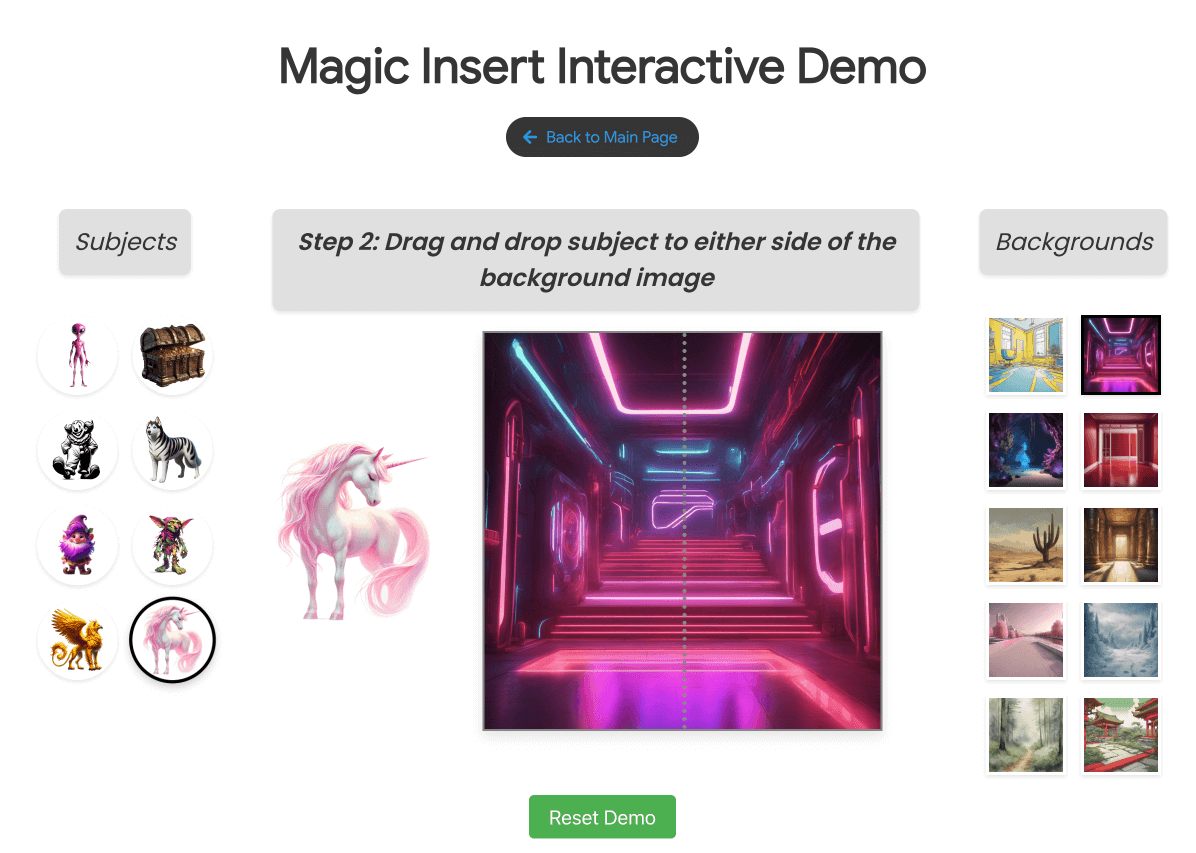Select the pink alien subject

77,355
